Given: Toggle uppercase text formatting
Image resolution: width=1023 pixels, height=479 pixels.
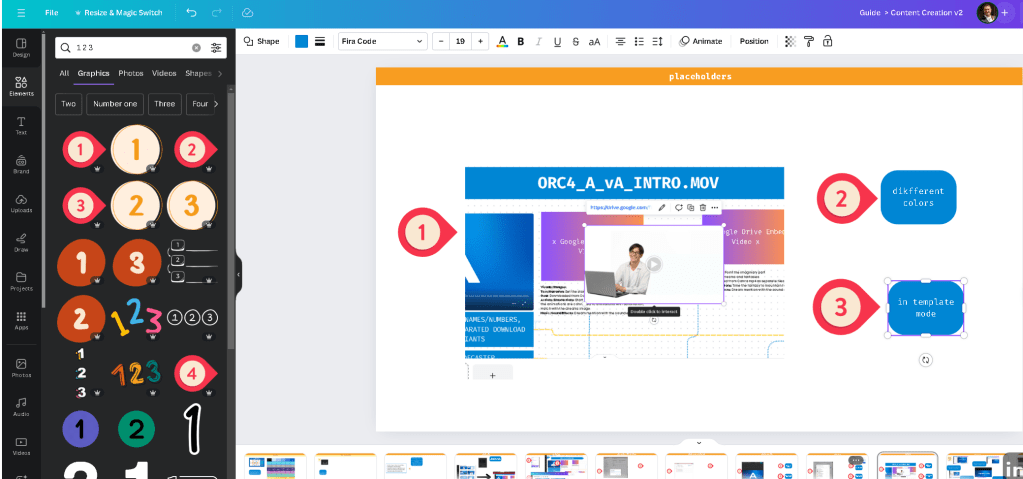Looking at the screenshot, I should 594,41.
